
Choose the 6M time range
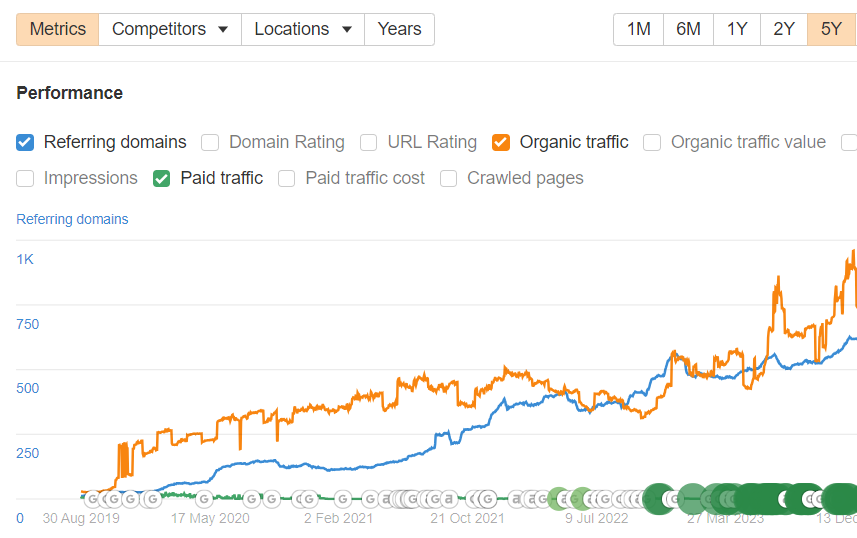click(688, 29)
